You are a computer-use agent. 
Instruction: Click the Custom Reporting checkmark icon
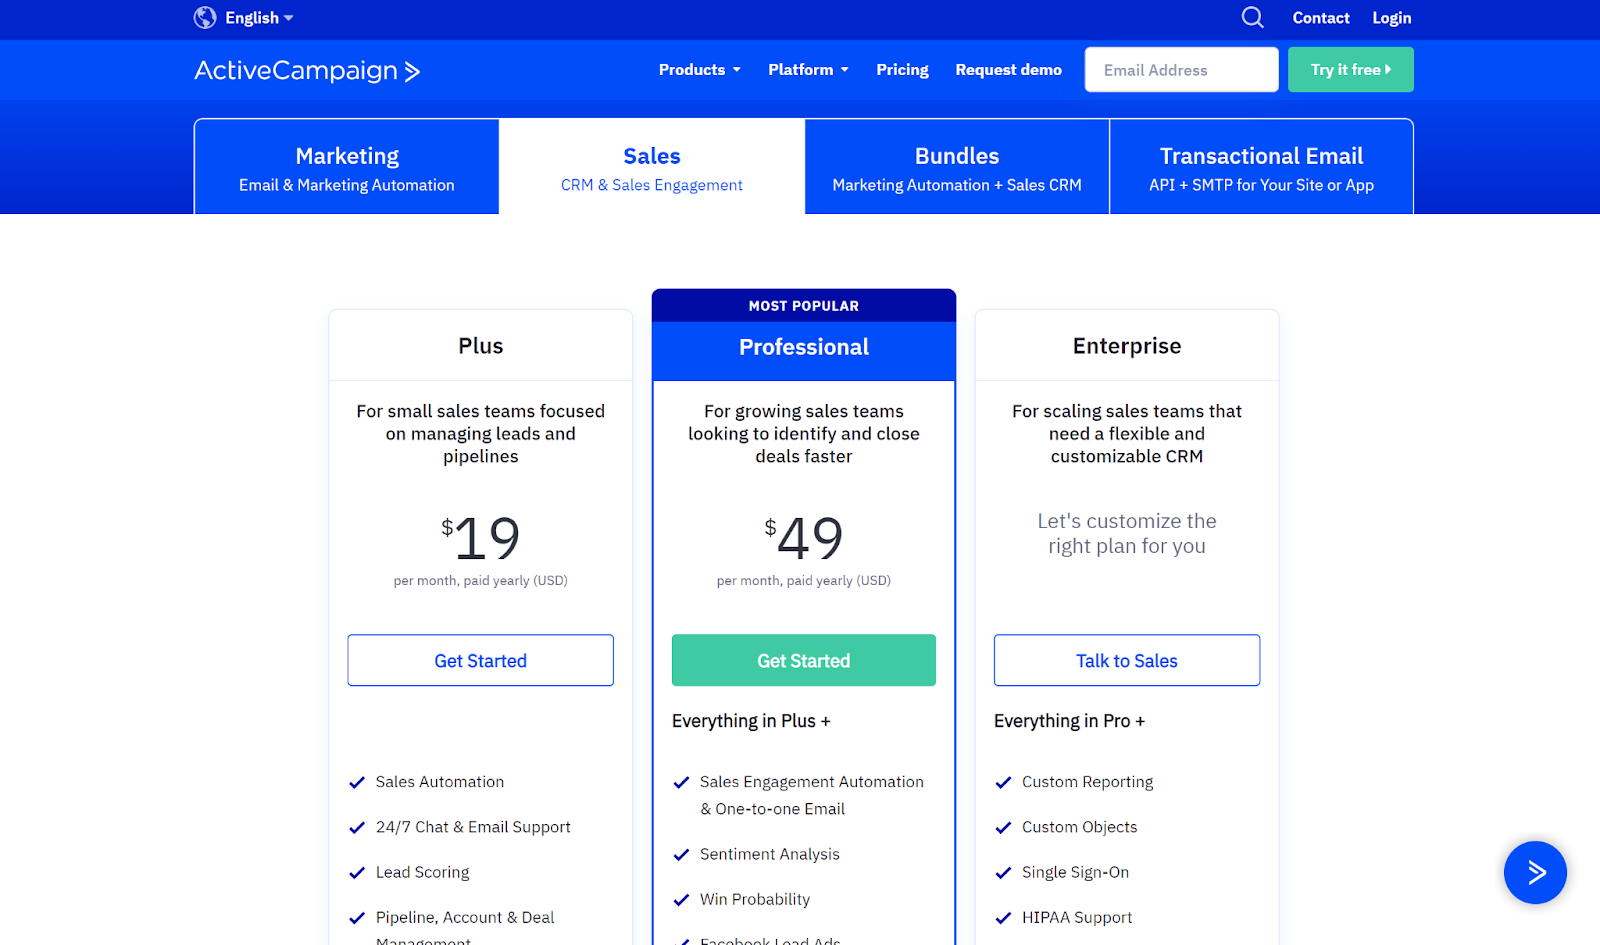click(1003, 783)
